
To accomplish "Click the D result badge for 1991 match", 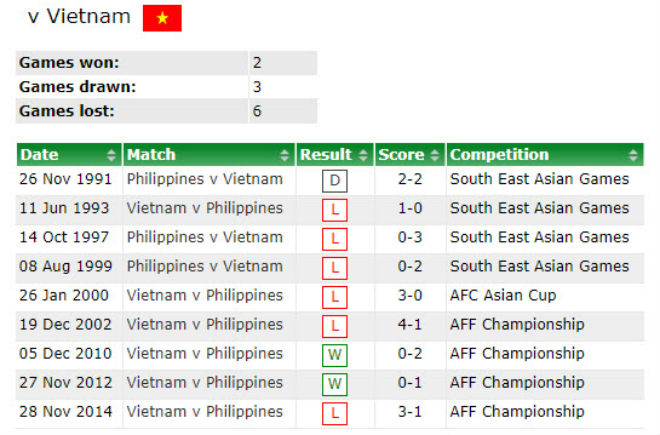I will 333,182.
